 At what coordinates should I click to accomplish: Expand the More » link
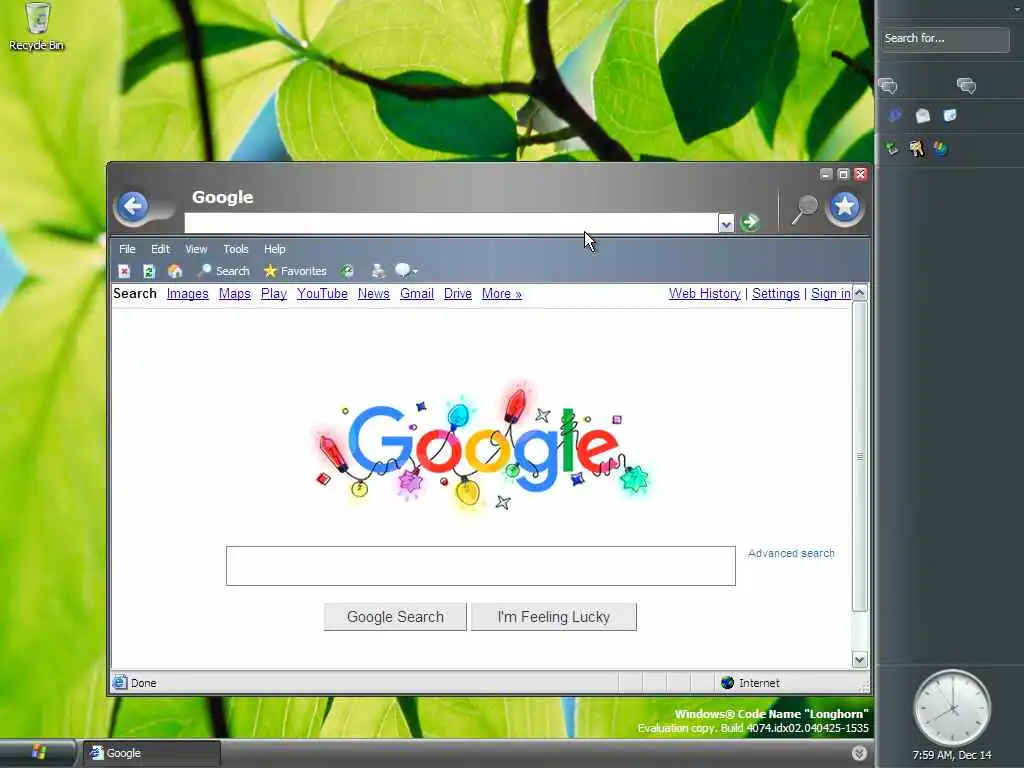(x=502, y=294)
